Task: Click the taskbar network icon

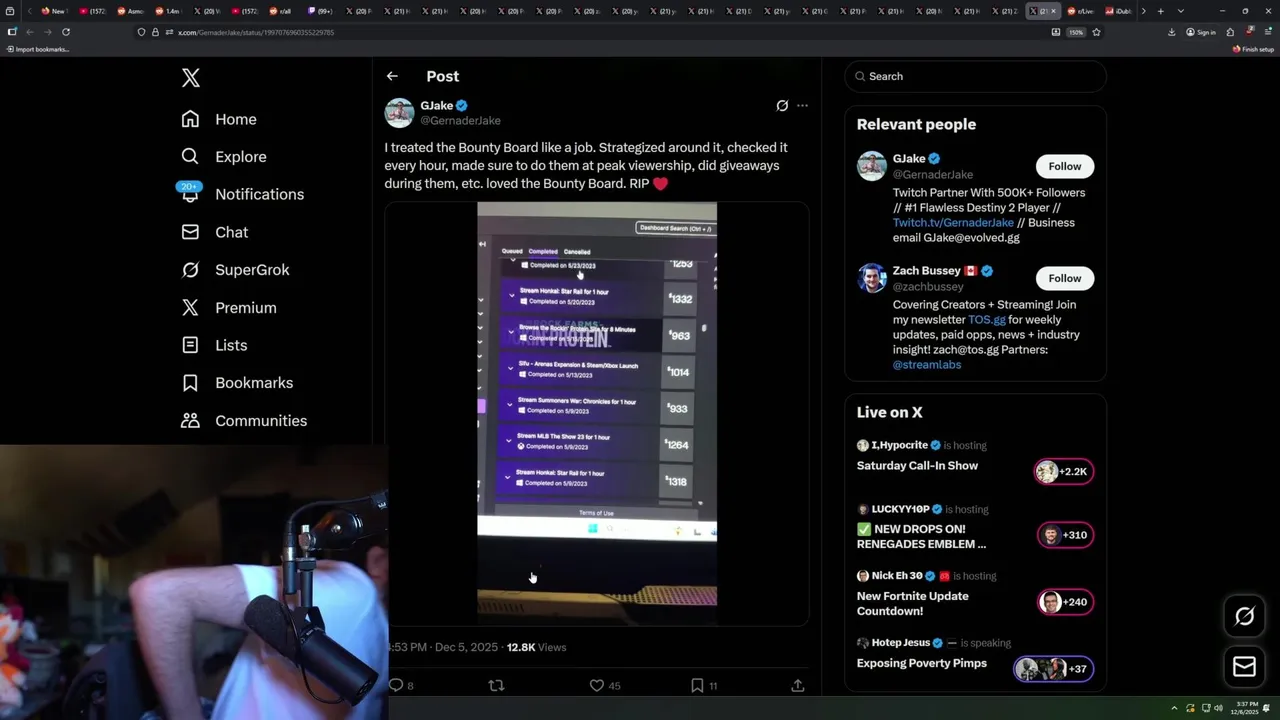Action: coord(1204,708)
